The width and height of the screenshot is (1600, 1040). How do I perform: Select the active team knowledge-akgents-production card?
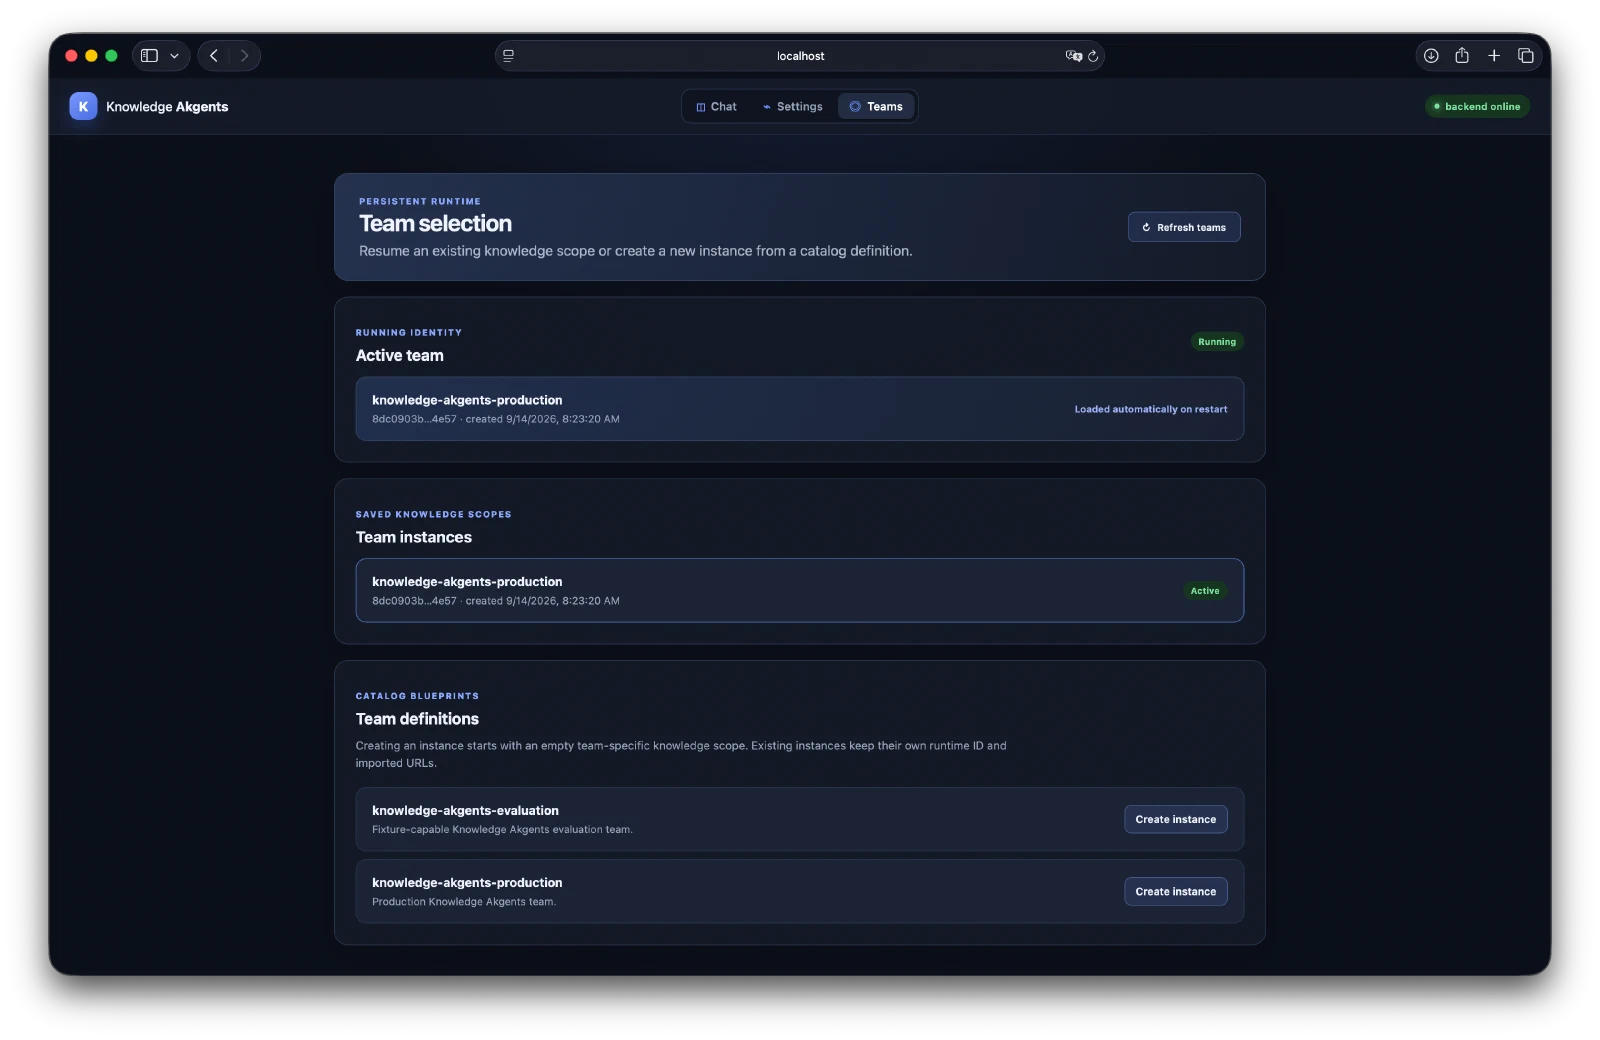800,409
